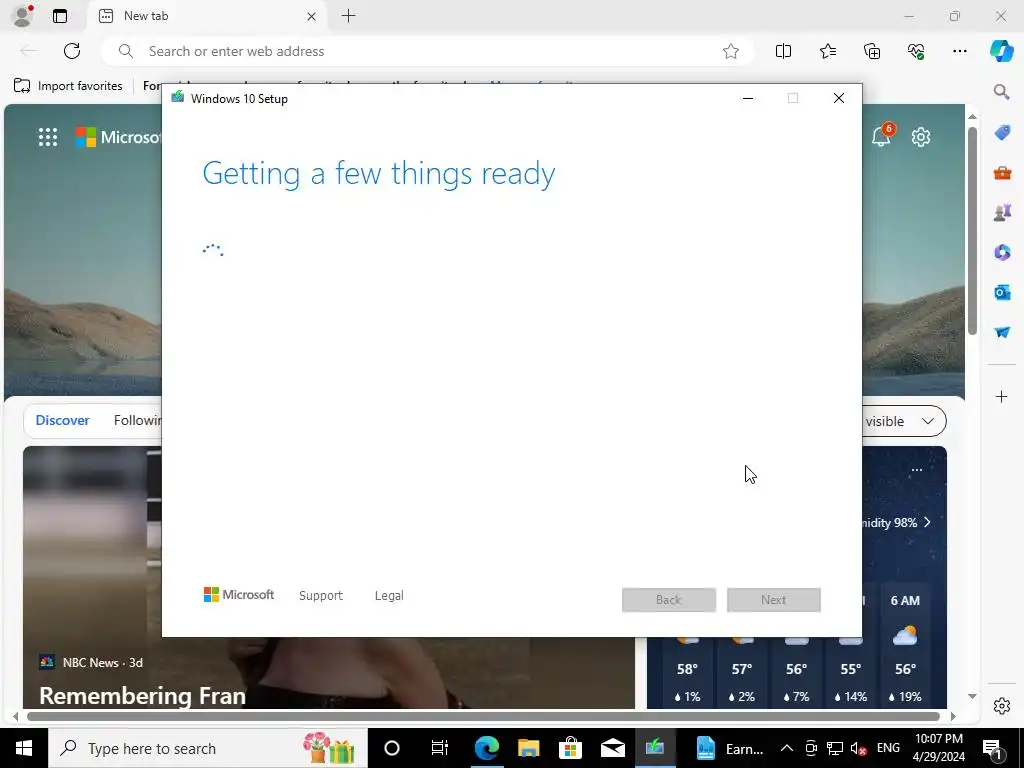
Task: Open the Edge profile avatar icon
Action: point(23,16)
